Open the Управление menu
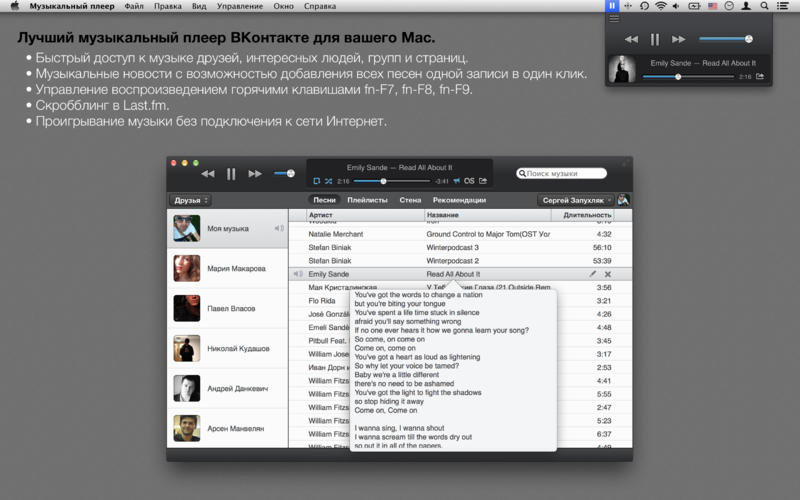This screenshot has height=500, width=800. [x=240, y=6]
